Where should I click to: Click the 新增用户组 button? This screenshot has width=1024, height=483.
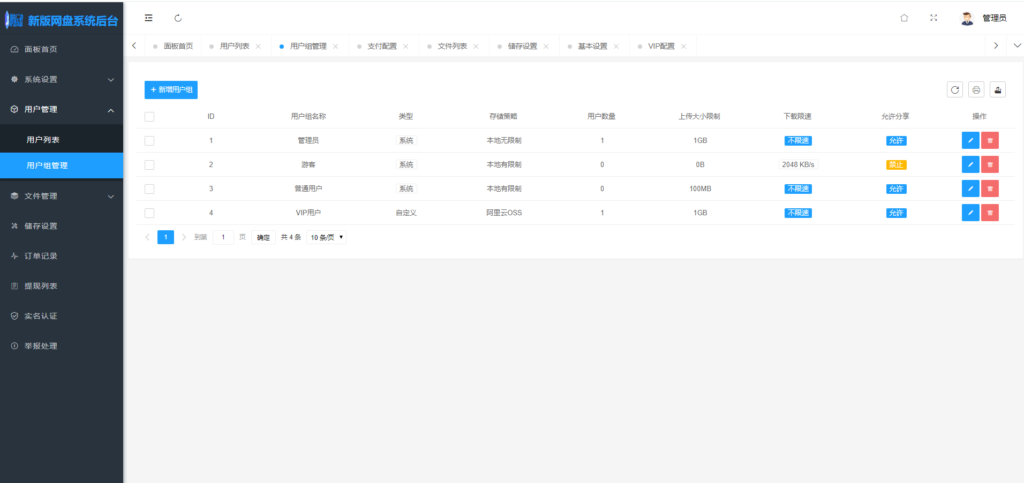pos(171,90)
